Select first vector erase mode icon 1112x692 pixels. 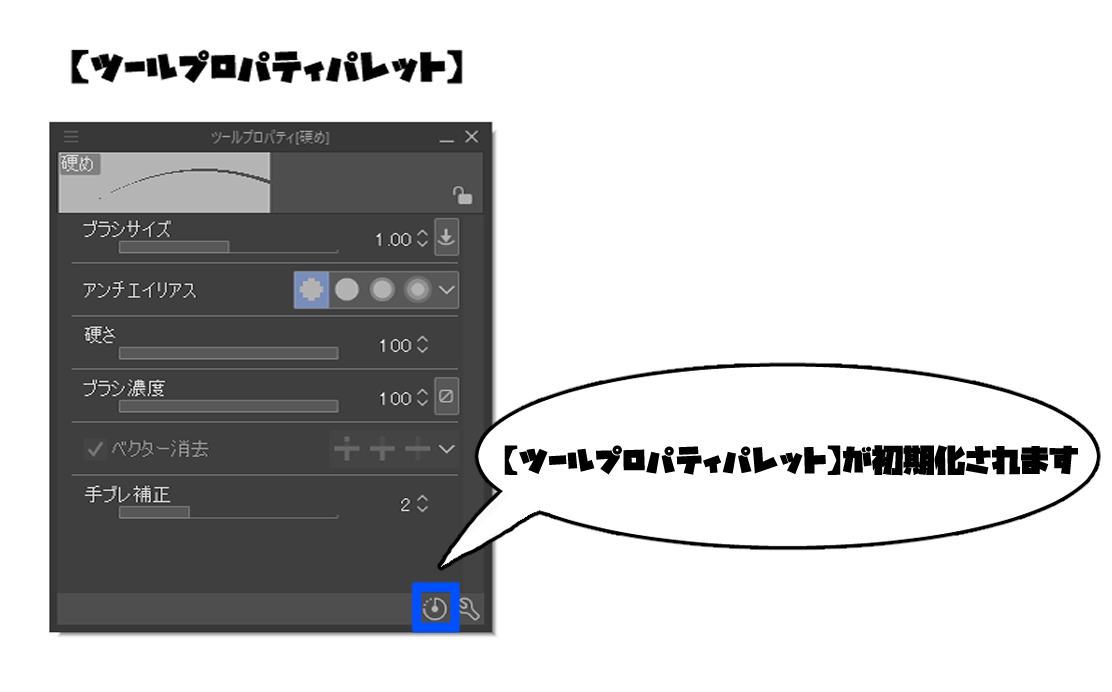[x=347, y=449]
